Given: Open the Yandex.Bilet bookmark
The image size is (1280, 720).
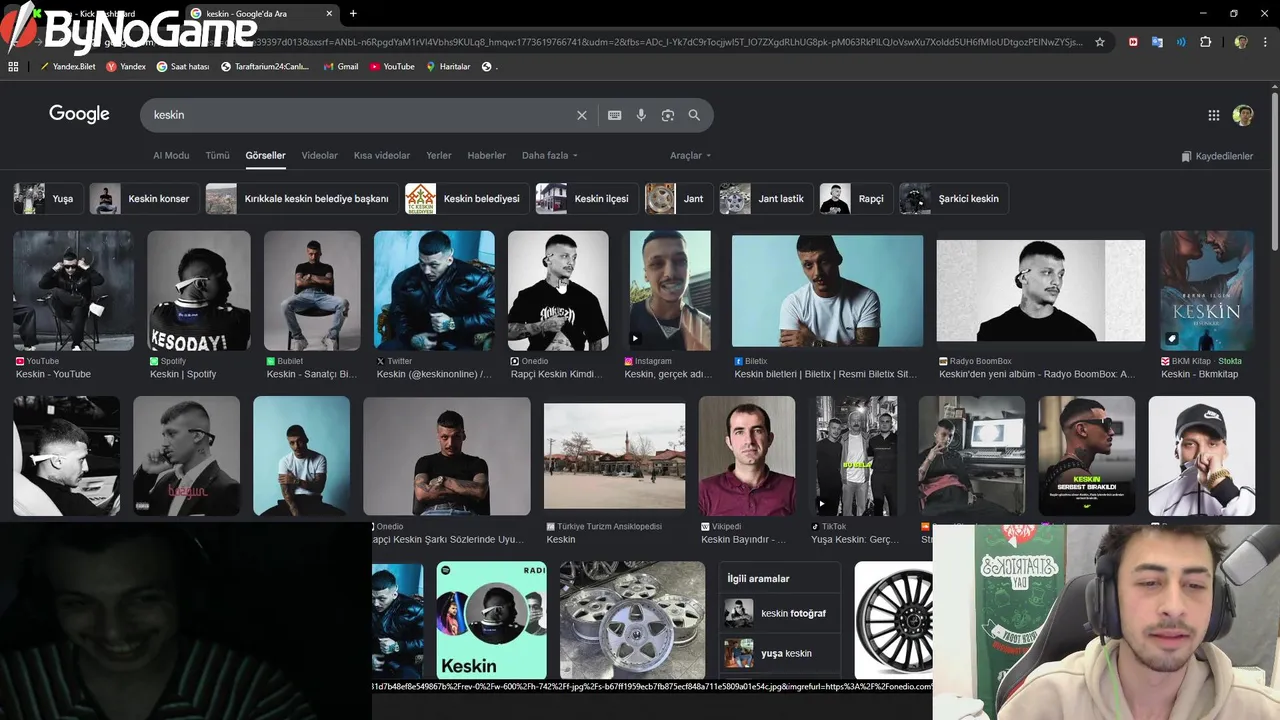Looking at the screenshot, I should 67,66.
